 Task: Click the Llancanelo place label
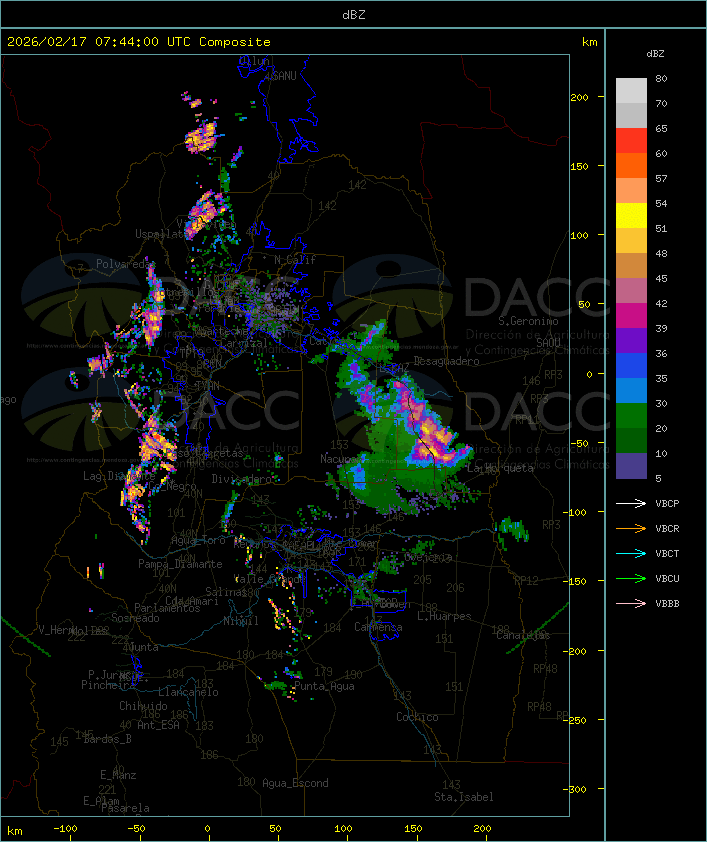(x=188, y=692)
